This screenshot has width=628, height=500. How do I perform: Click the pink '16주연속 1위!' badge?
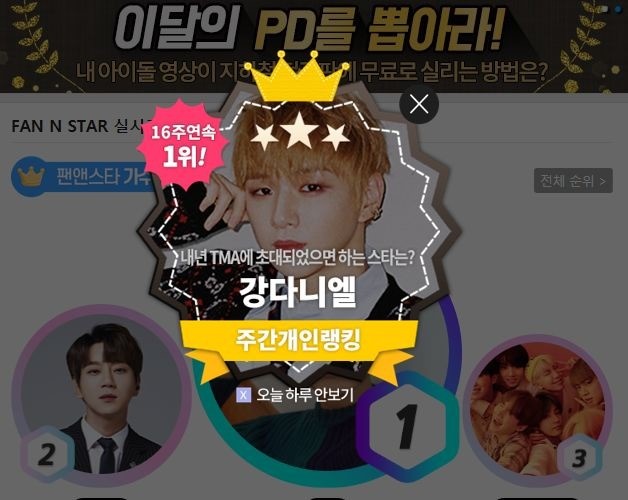(x=183, y=144)
